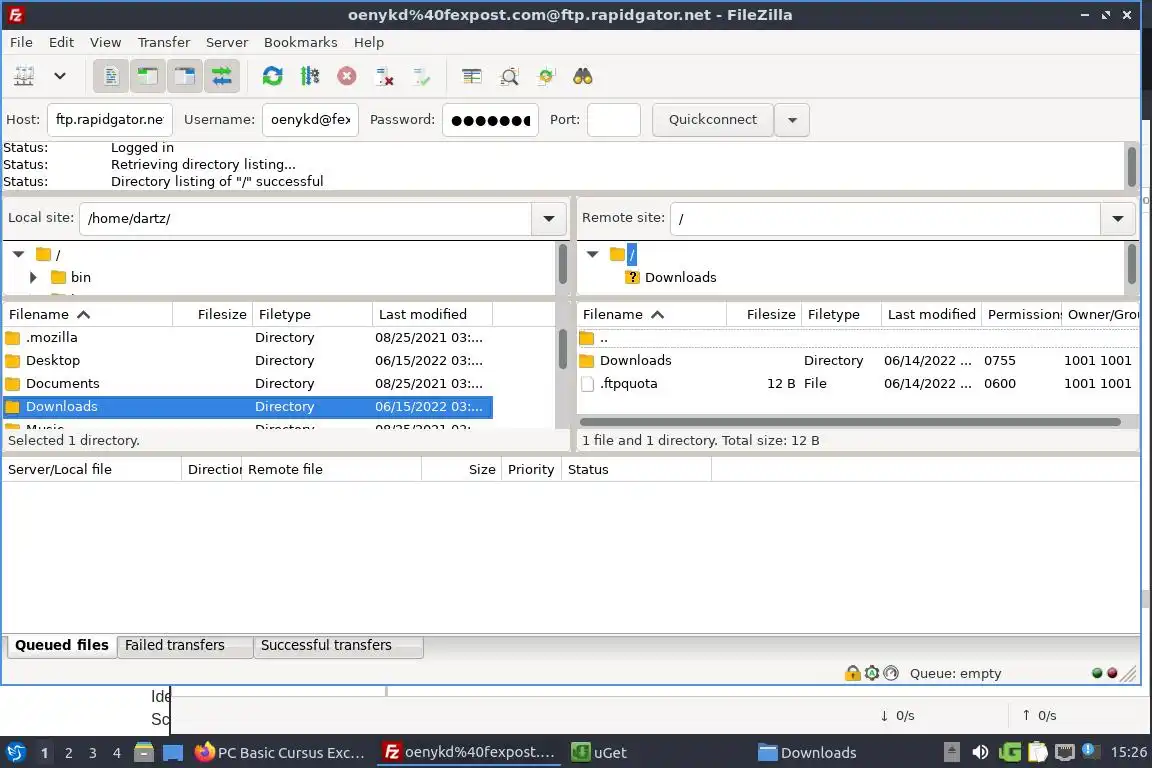Viewport: 1152px width, 768px height.
Task: Toggle processing of transfer queue
Action: point(310,76)
